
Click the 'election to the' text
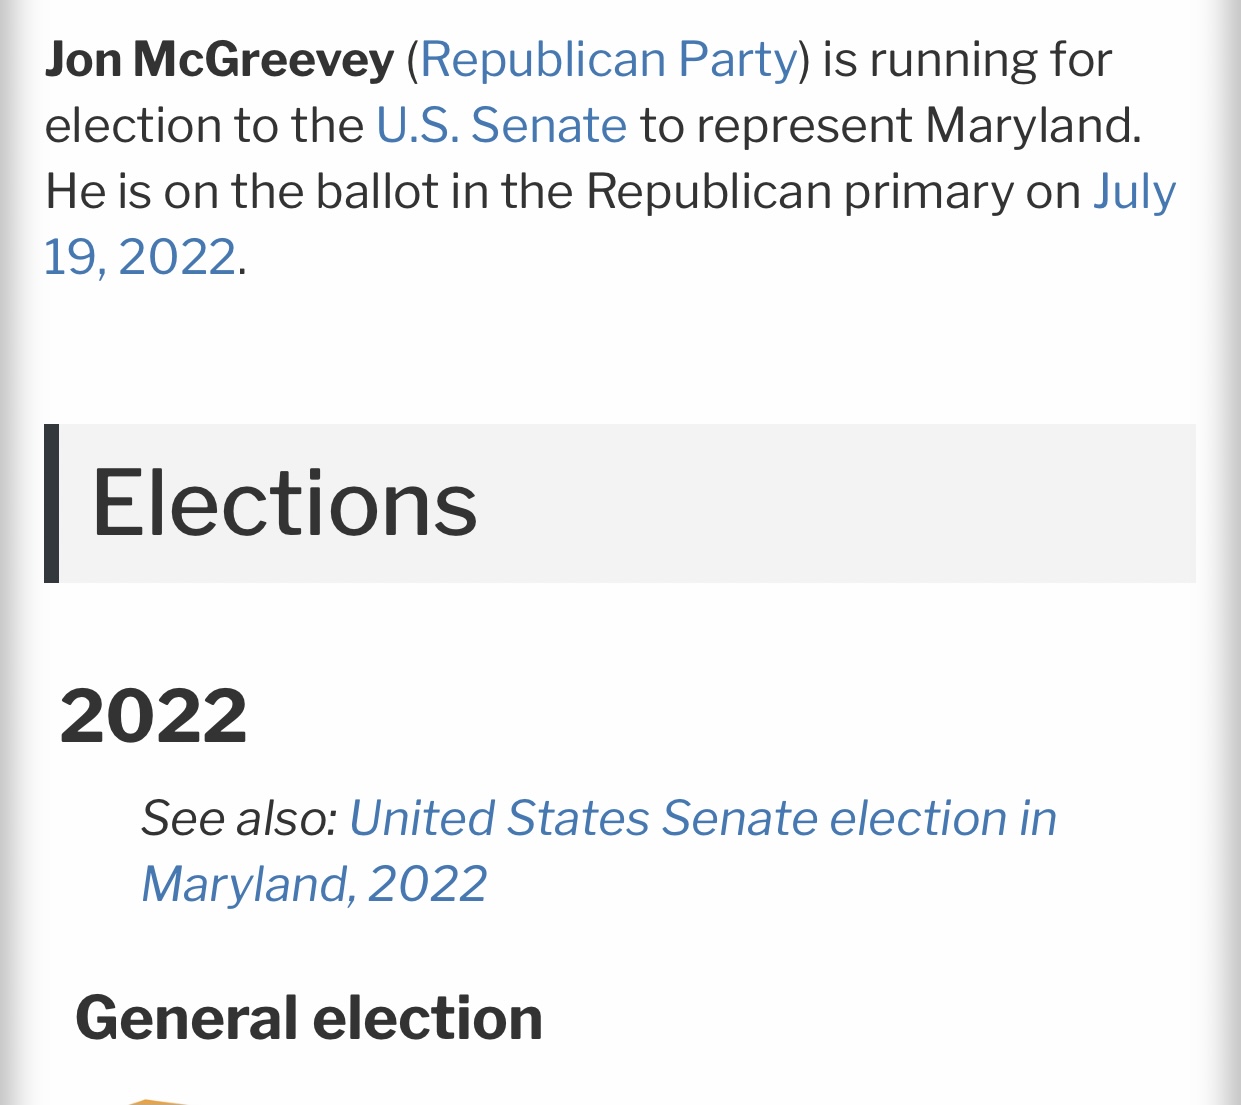pyautogui.click(x=204, y=126)
